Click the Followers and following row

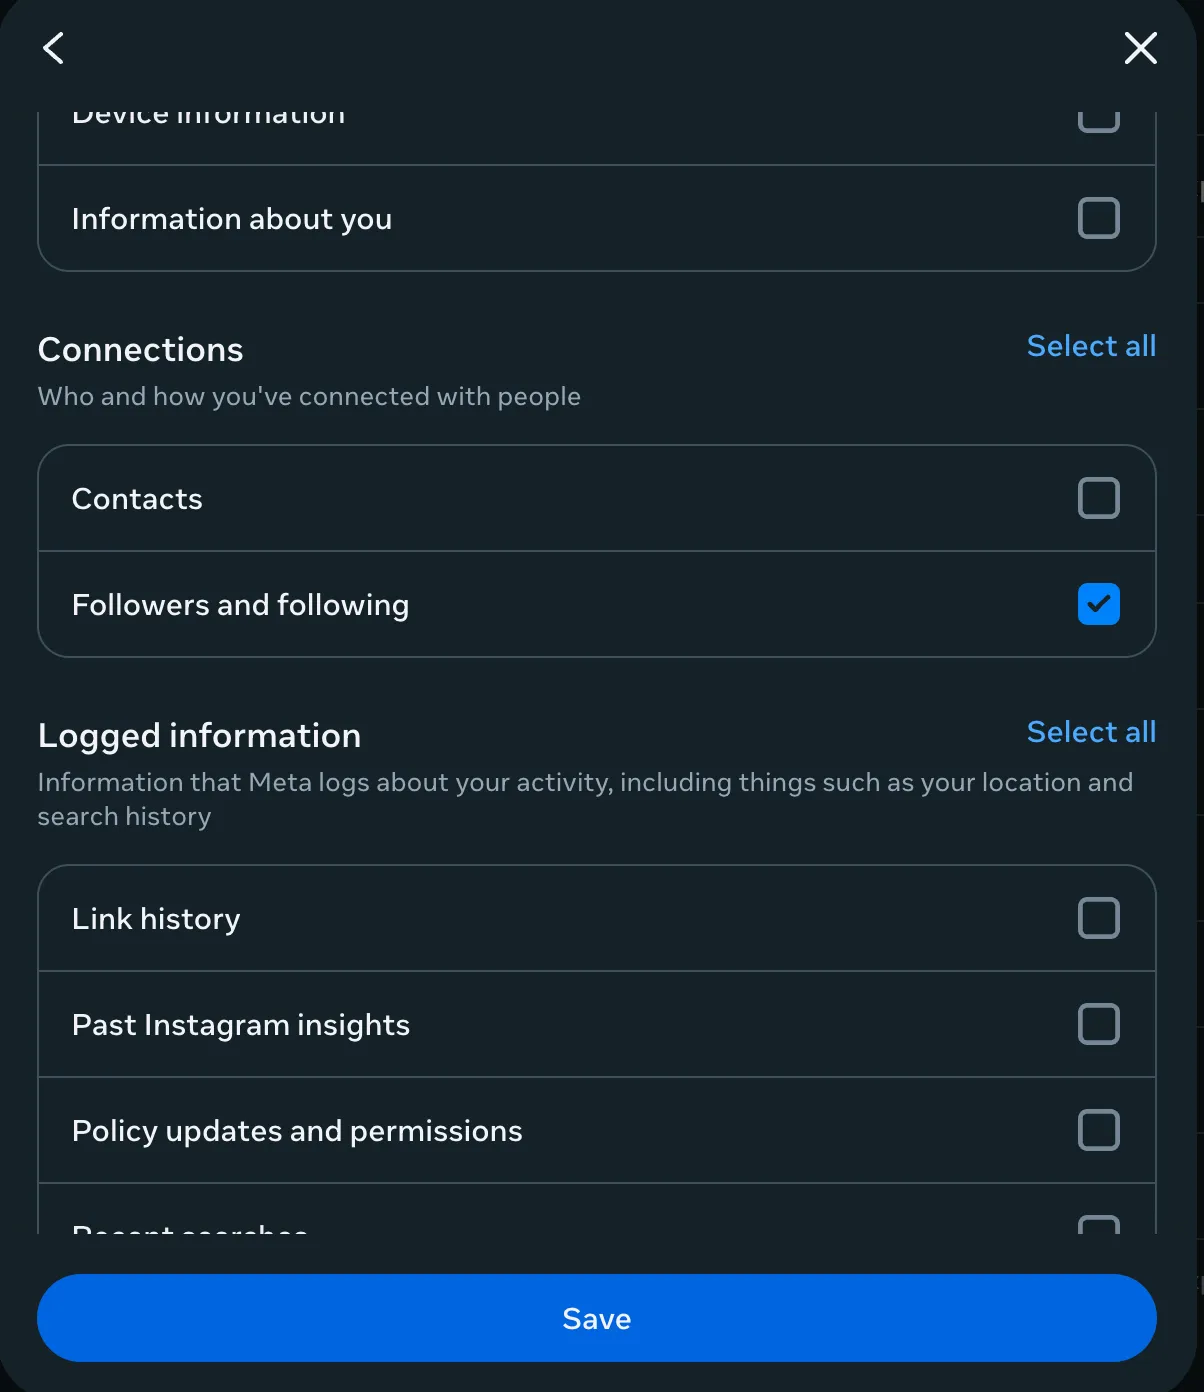click(400, 604)
